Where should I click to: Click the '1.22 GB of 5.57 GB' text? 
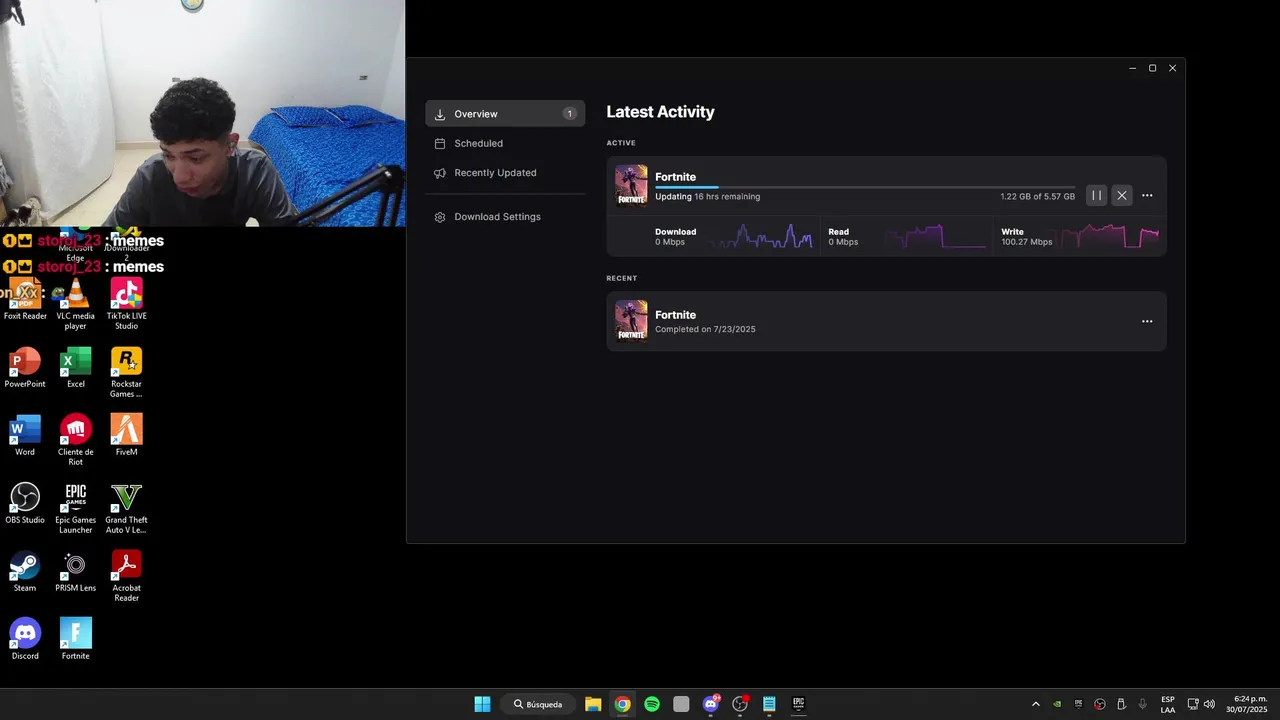pyautogui.click(x=1037, y=197)
